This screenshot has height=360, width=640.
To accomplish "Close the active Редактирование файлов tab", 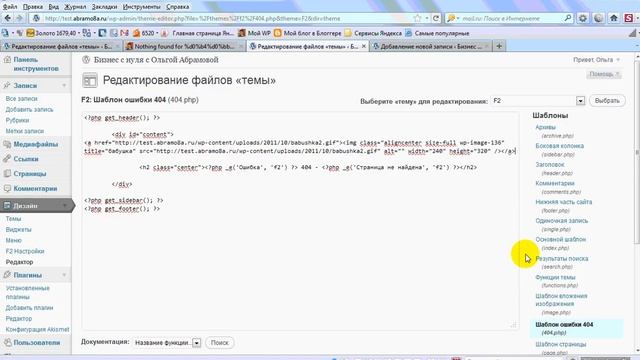I will 364,46.
